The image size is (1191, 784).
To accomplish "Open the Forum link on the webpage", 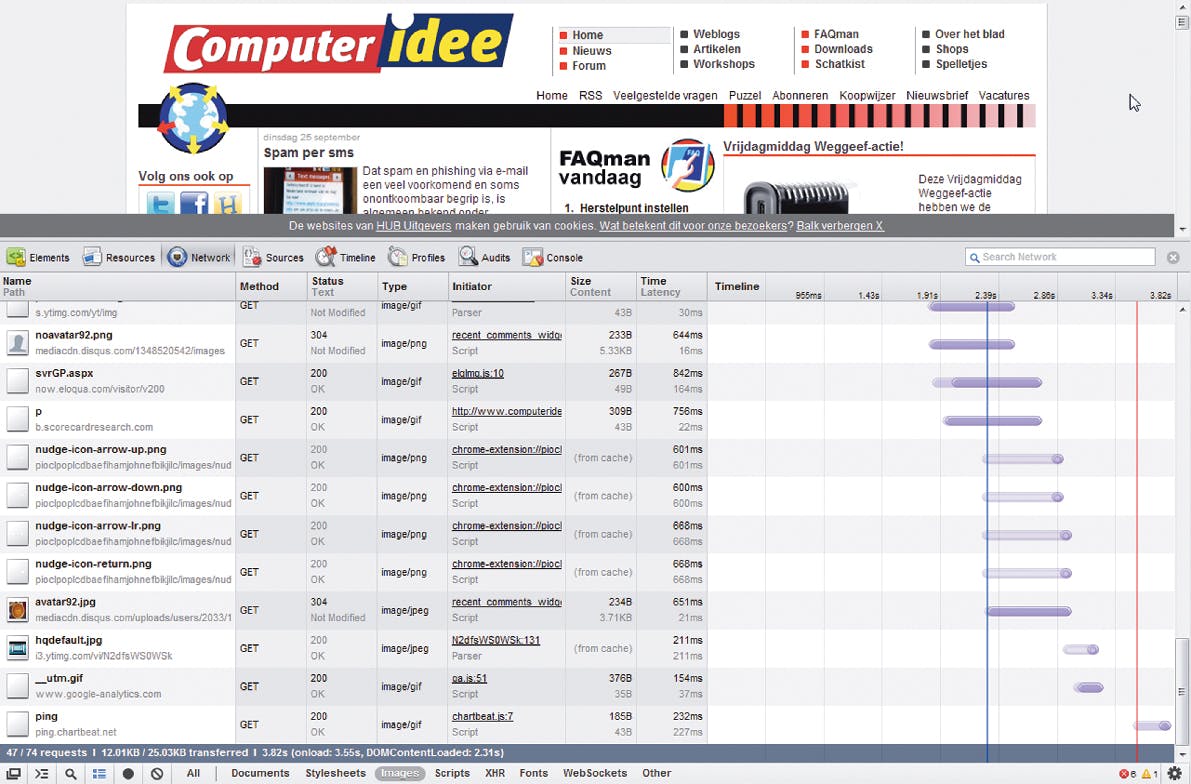I will point(589,65).
